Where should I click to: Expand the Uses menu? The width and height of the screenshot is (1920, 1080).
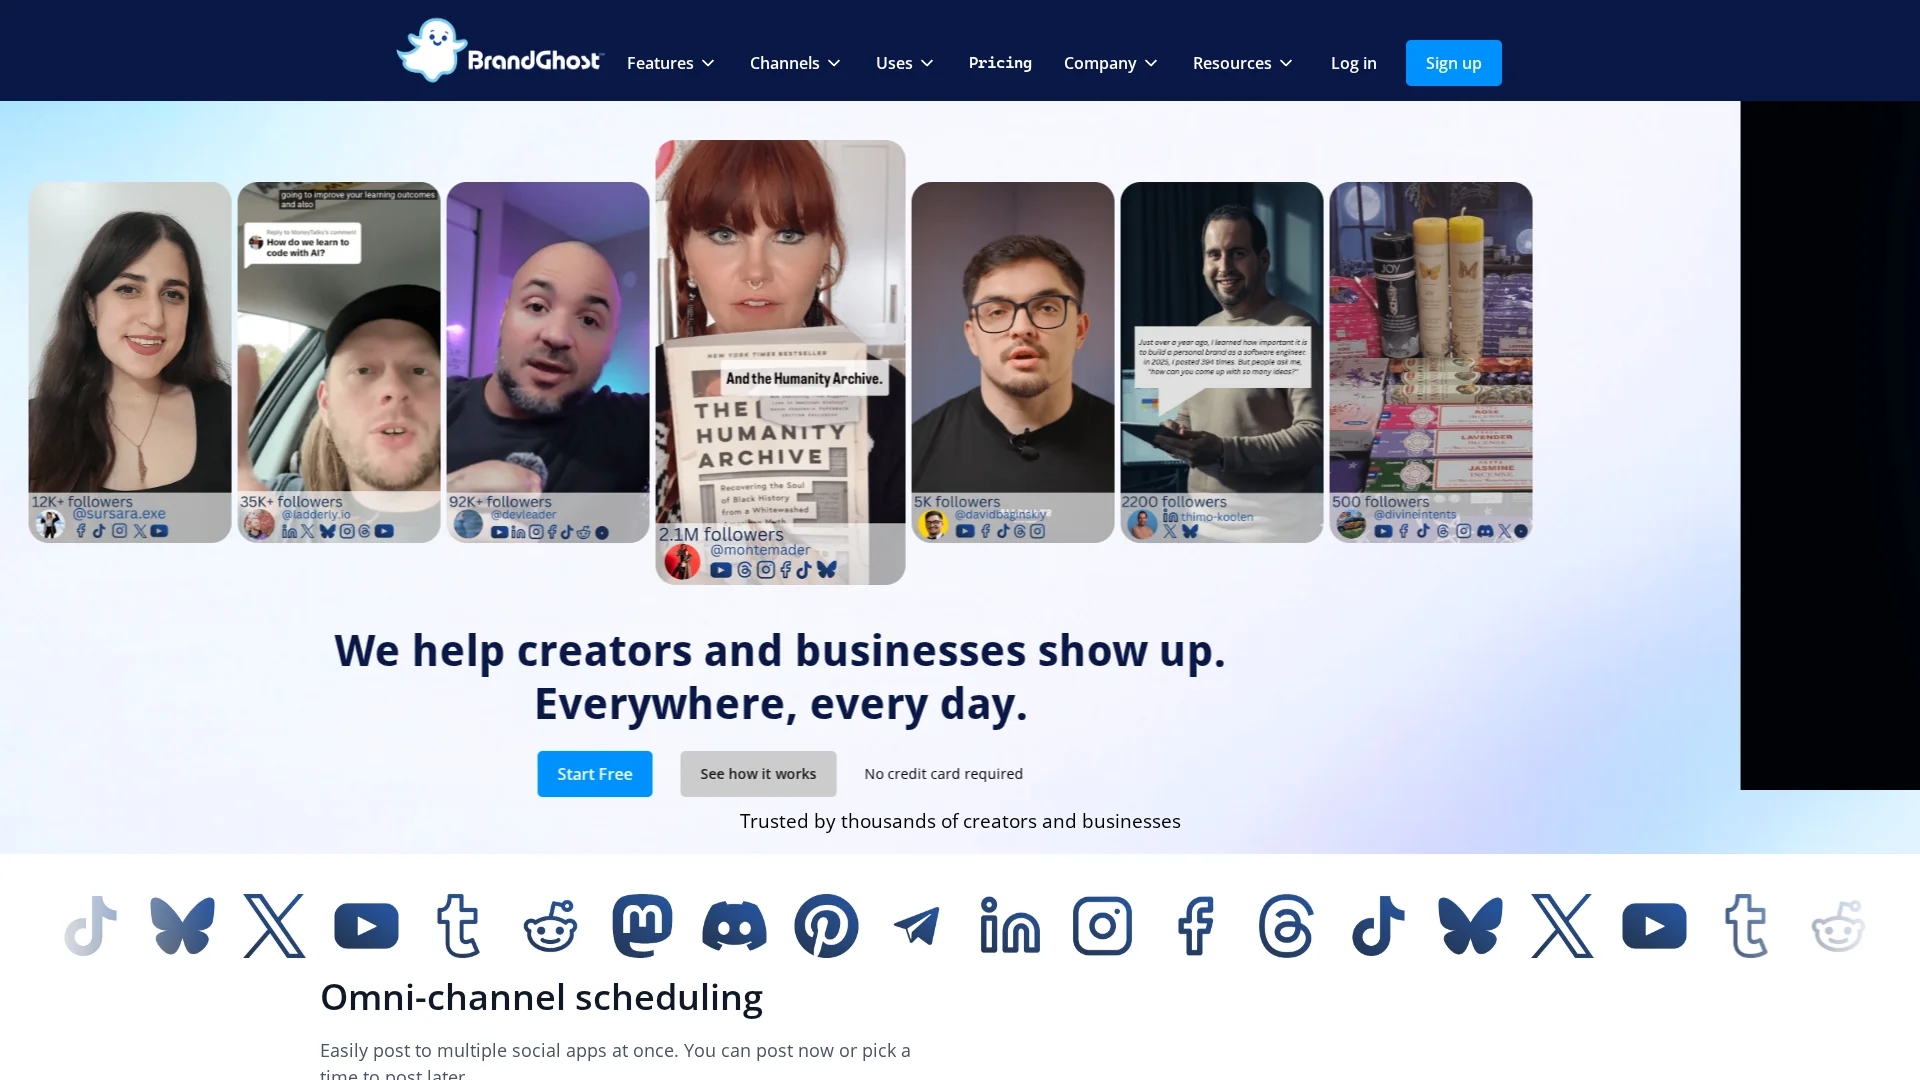pyautogui.click(x=905, y=63)
